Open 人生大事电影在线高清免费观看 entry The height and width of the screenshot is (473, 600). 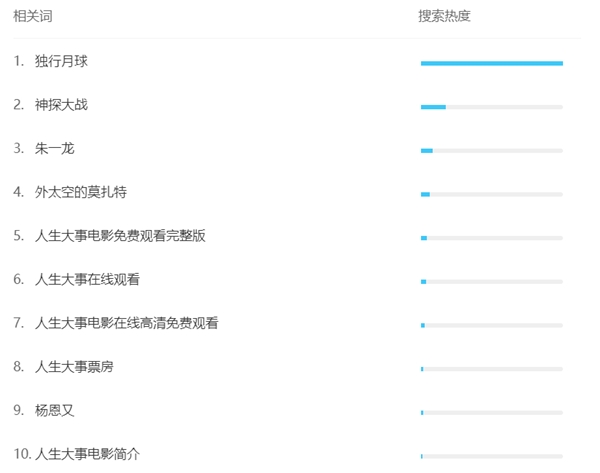click(x=127, y=323)
